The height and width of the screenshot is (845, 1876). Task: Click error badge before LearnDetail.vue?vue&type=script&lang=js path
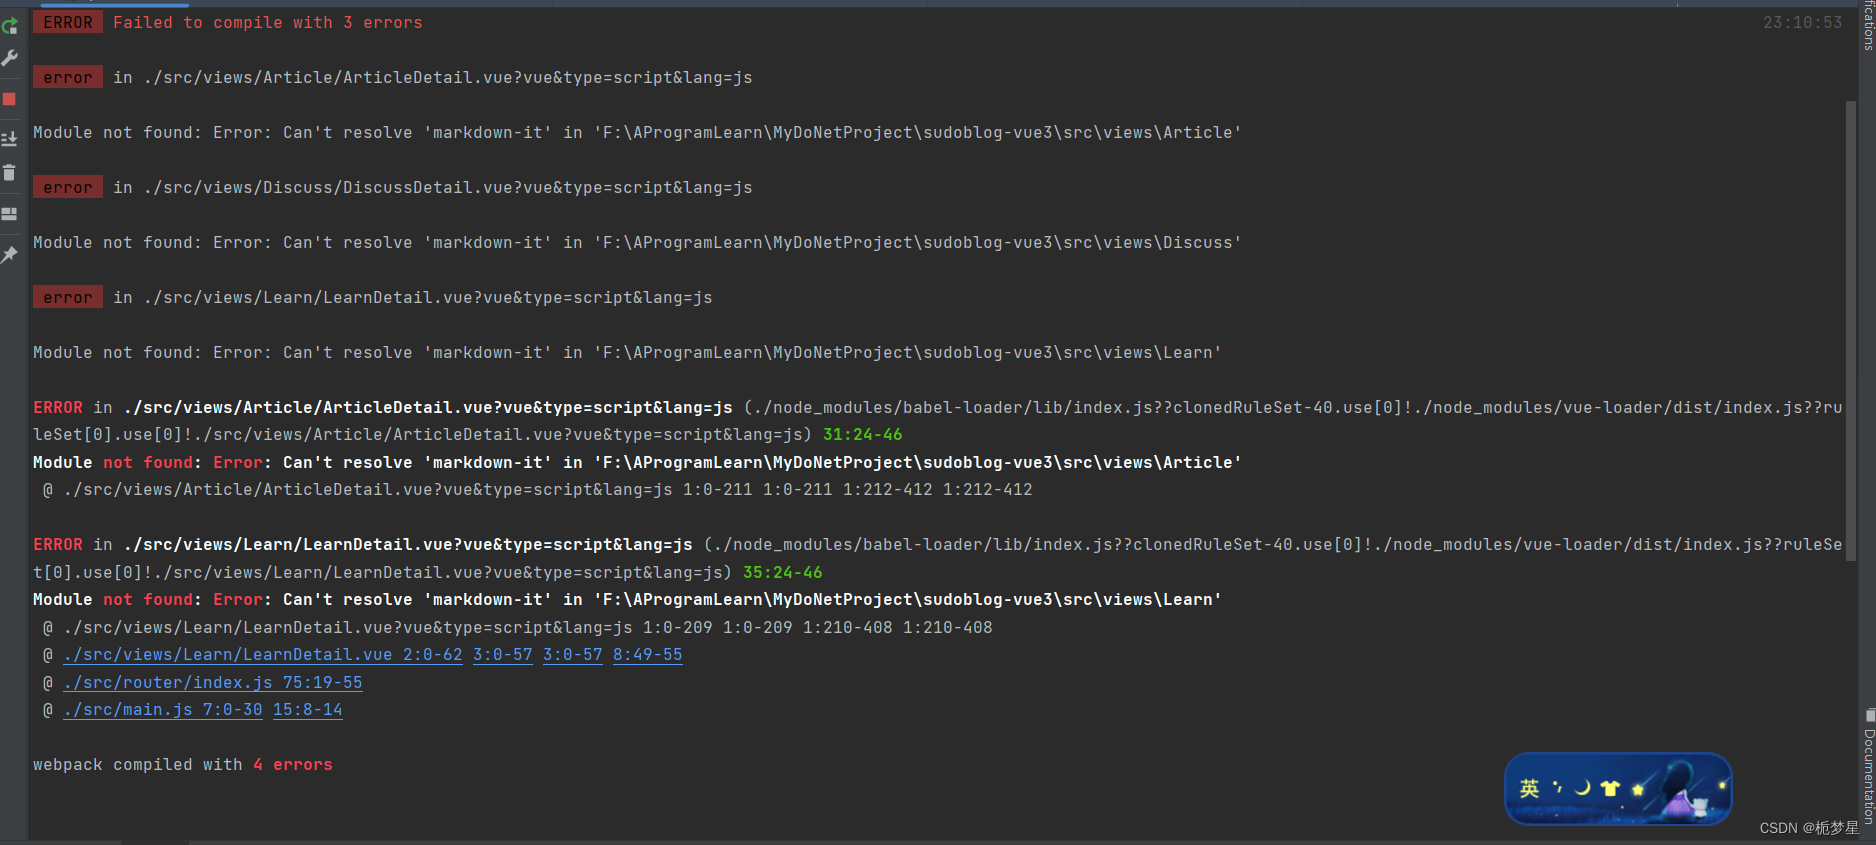tap(68, 297)
